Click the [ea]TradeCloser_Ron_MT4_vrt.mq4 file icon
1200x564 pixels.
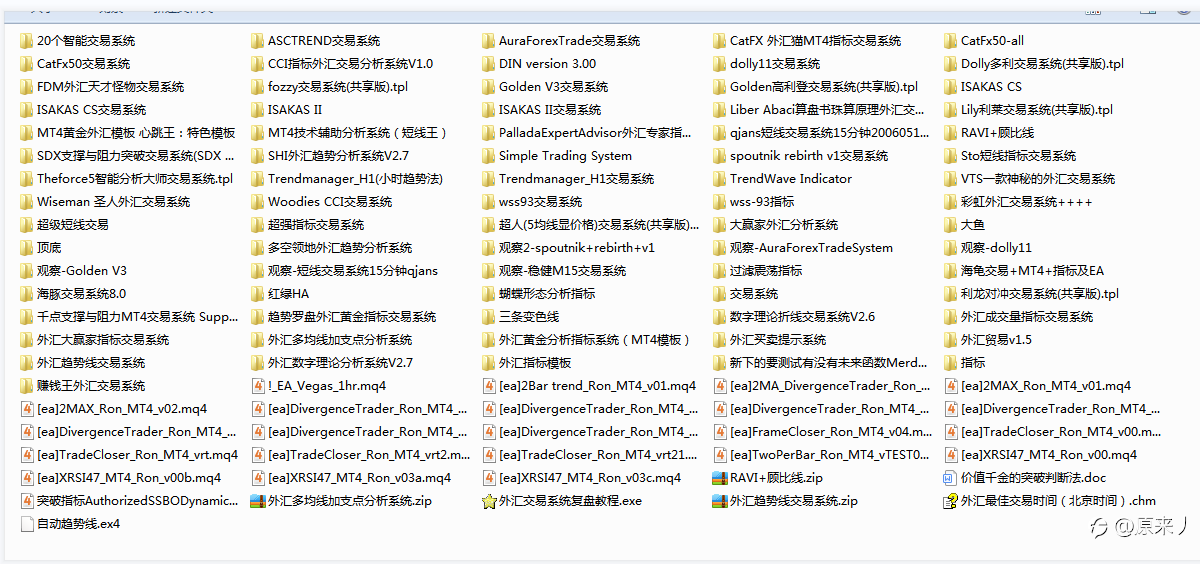27,455
